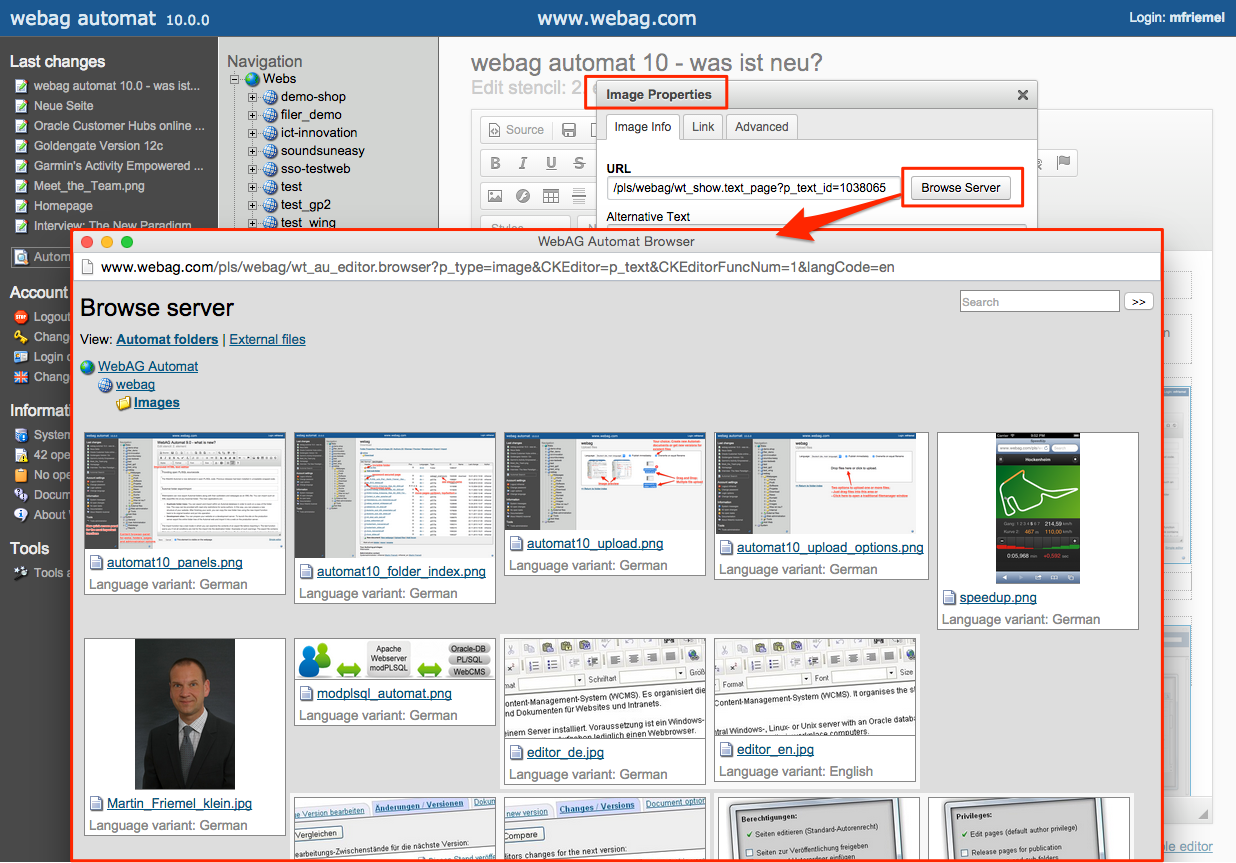Select the speedup.png thumbnail image
Screen dimensions: 1236x863
(x=1038, y=508)
